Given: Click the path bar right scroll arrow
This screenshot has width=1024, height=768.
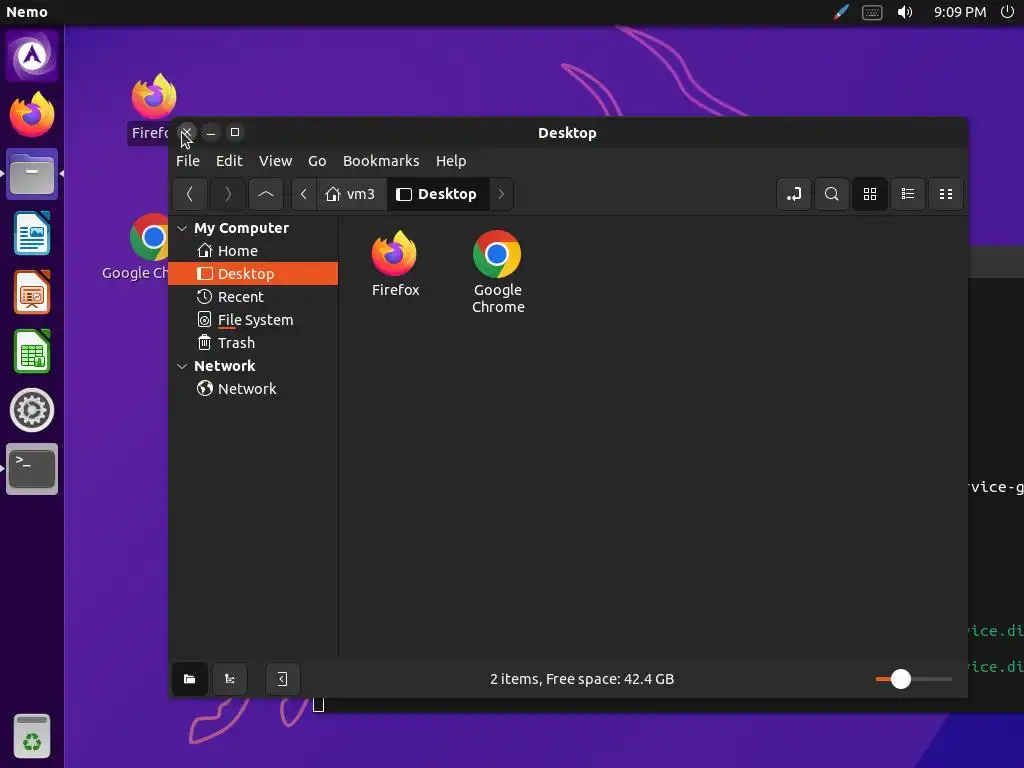Looking at the screenshot, I should pos(501,194).
